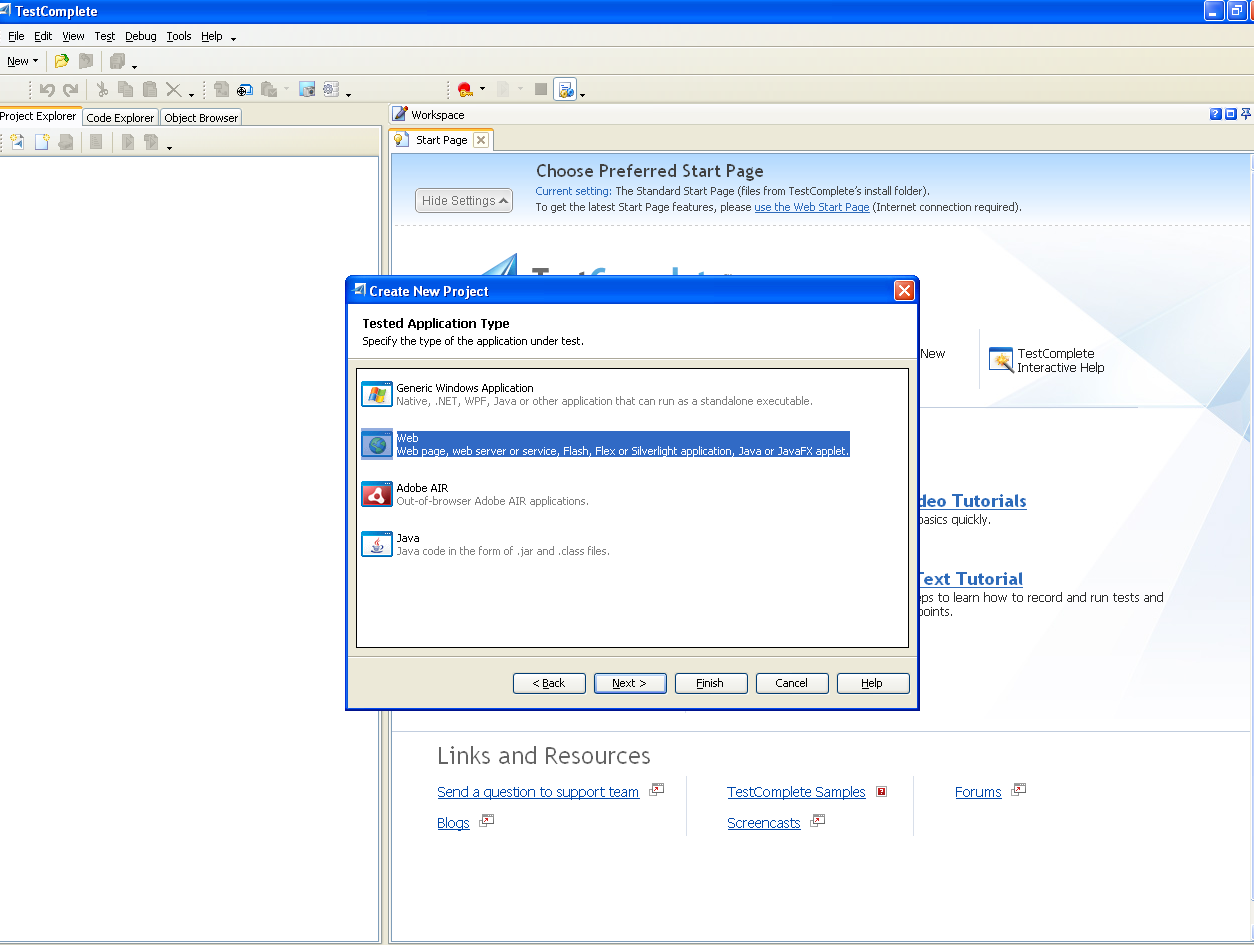This screenshot has height=945, width=1254.
Task: Collapse settings with the Hide Settings button
Action: (x=464, y=200)
